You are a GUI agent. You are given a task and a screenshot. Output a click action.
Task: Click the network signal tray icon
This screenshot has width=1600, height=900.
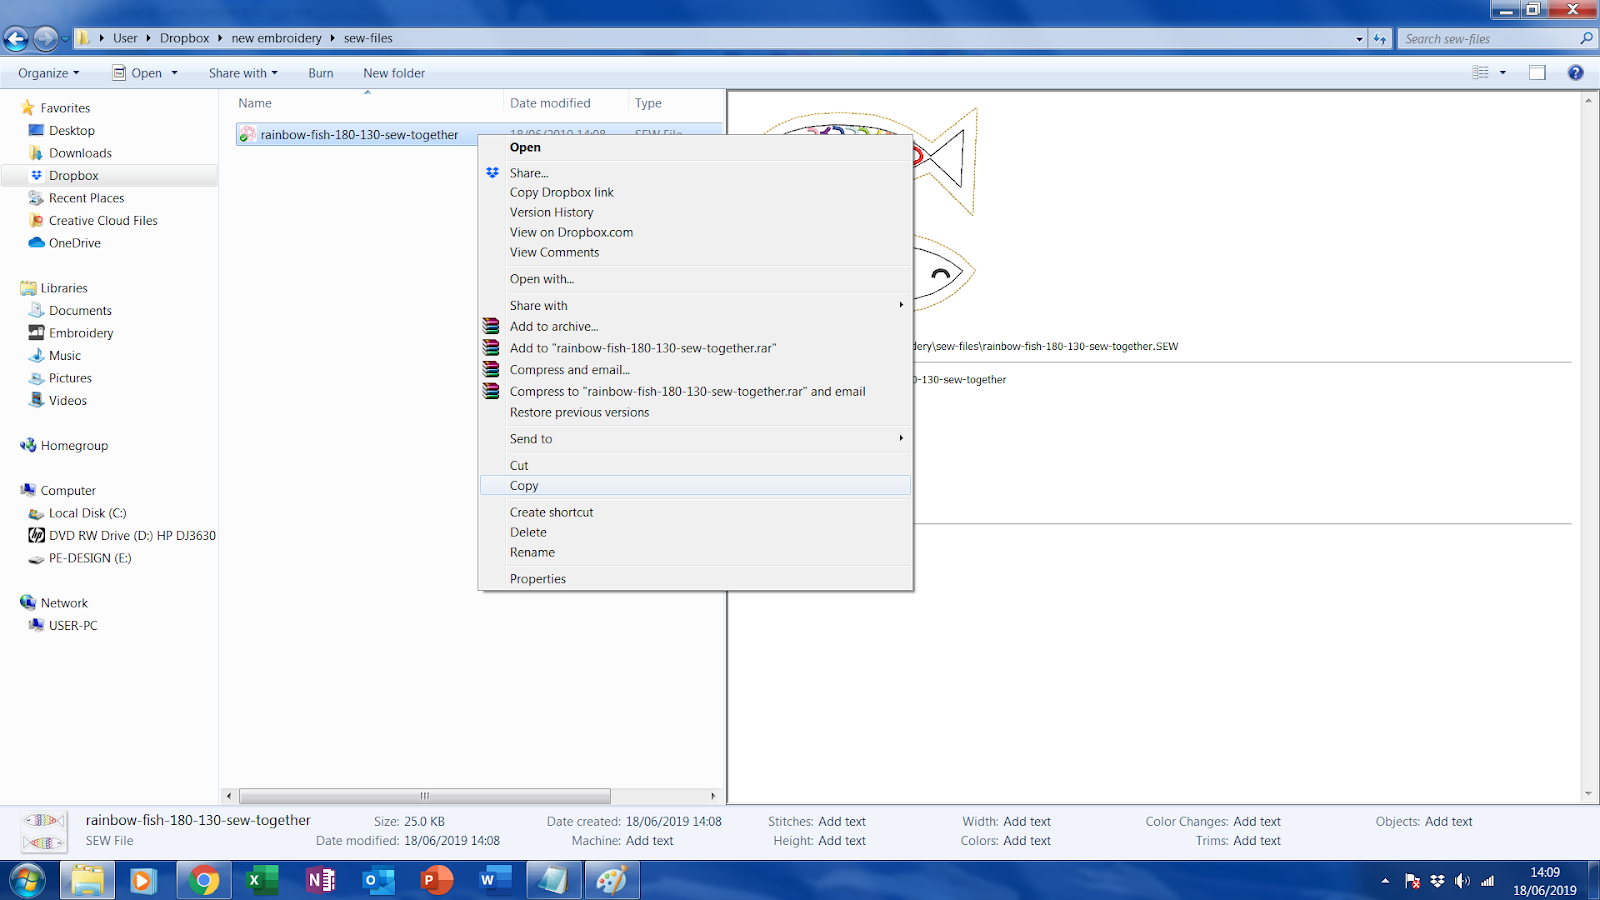1488,881
